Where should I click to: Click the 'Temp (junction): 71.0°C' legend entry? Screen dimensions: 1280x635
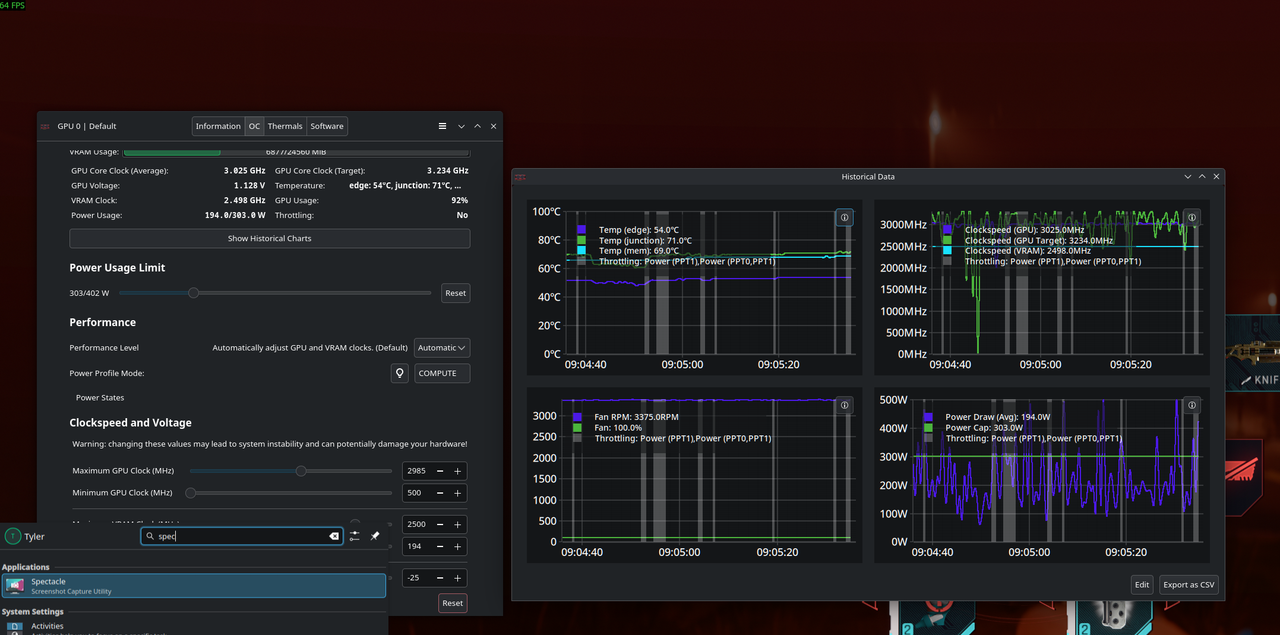645,240
